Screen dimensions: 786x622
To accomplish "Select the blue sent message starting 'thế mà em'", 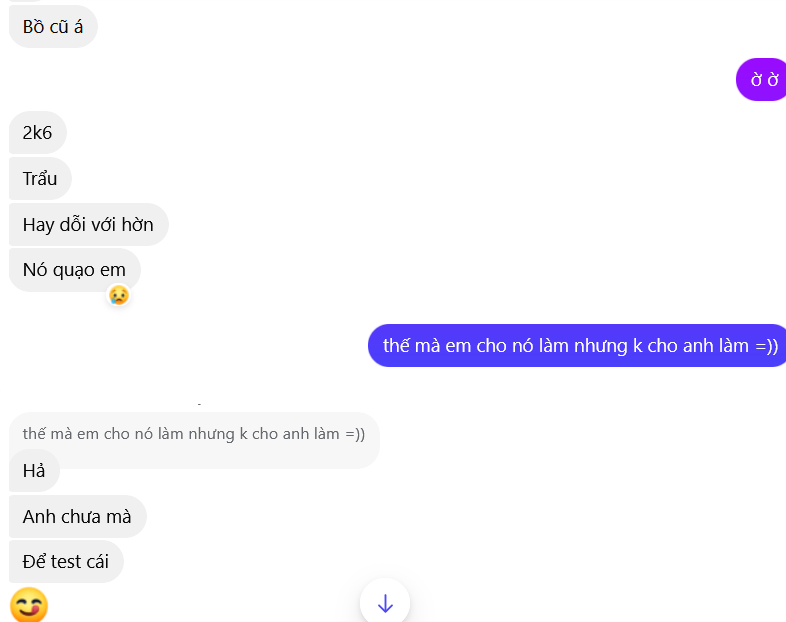I will (578, 346).
